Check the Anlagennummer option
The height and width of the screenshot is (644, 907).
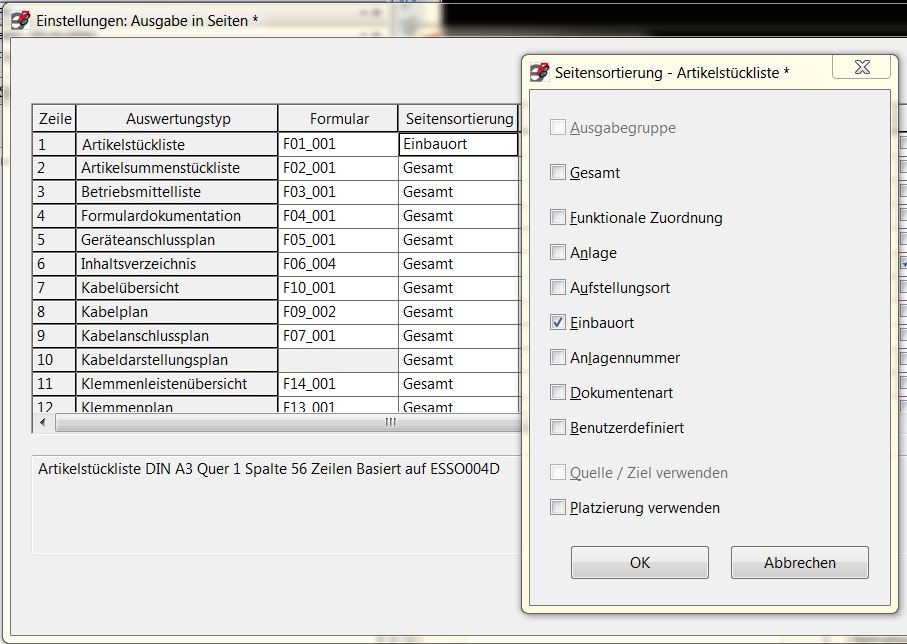tap(558, 358)
